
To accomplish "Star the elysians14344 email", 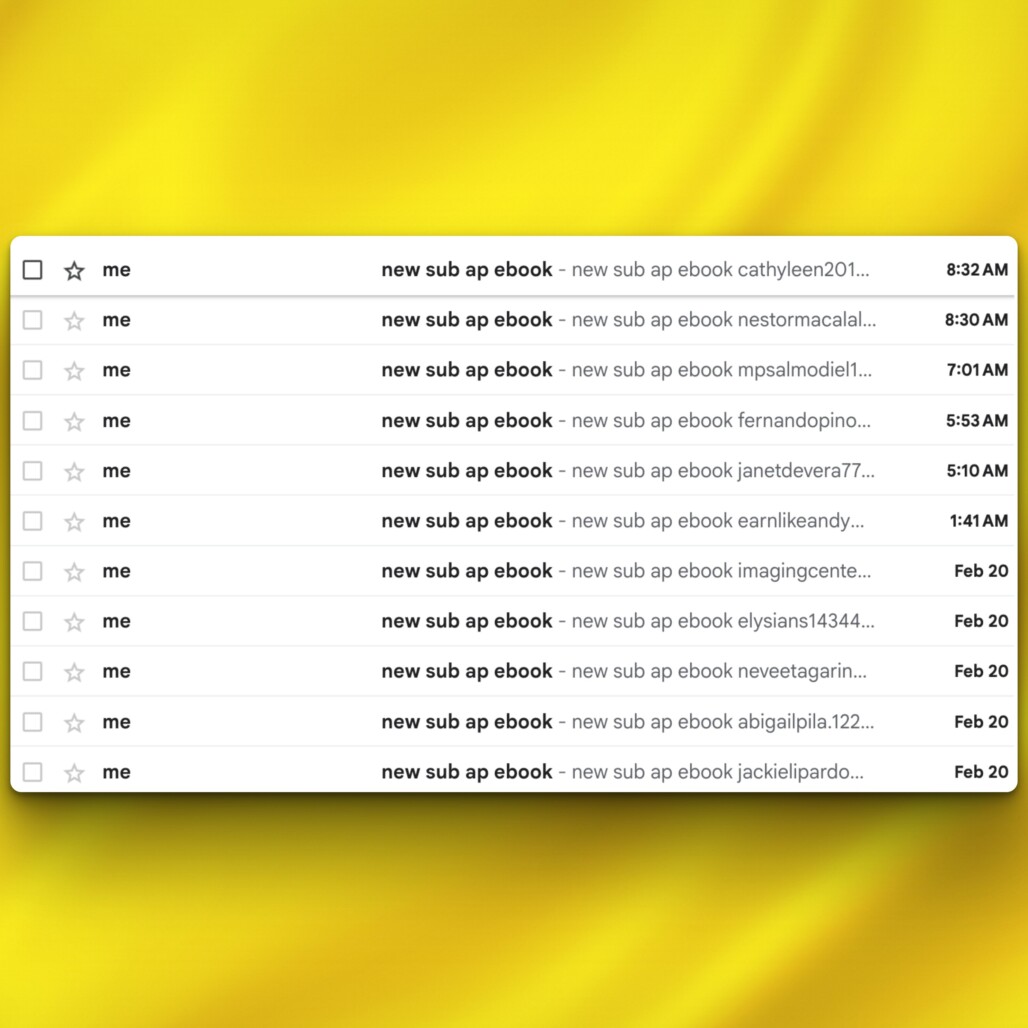I will click(74, 622).
